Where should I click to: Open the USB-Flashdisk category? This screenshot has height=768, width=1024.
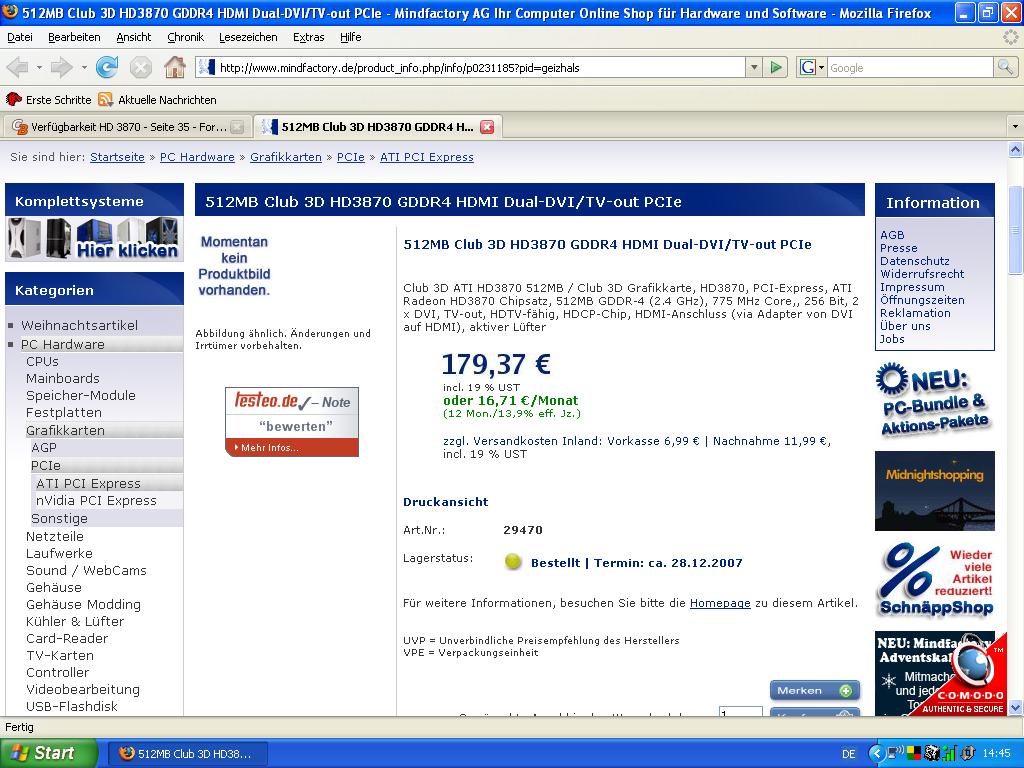[x=72, y=706]
